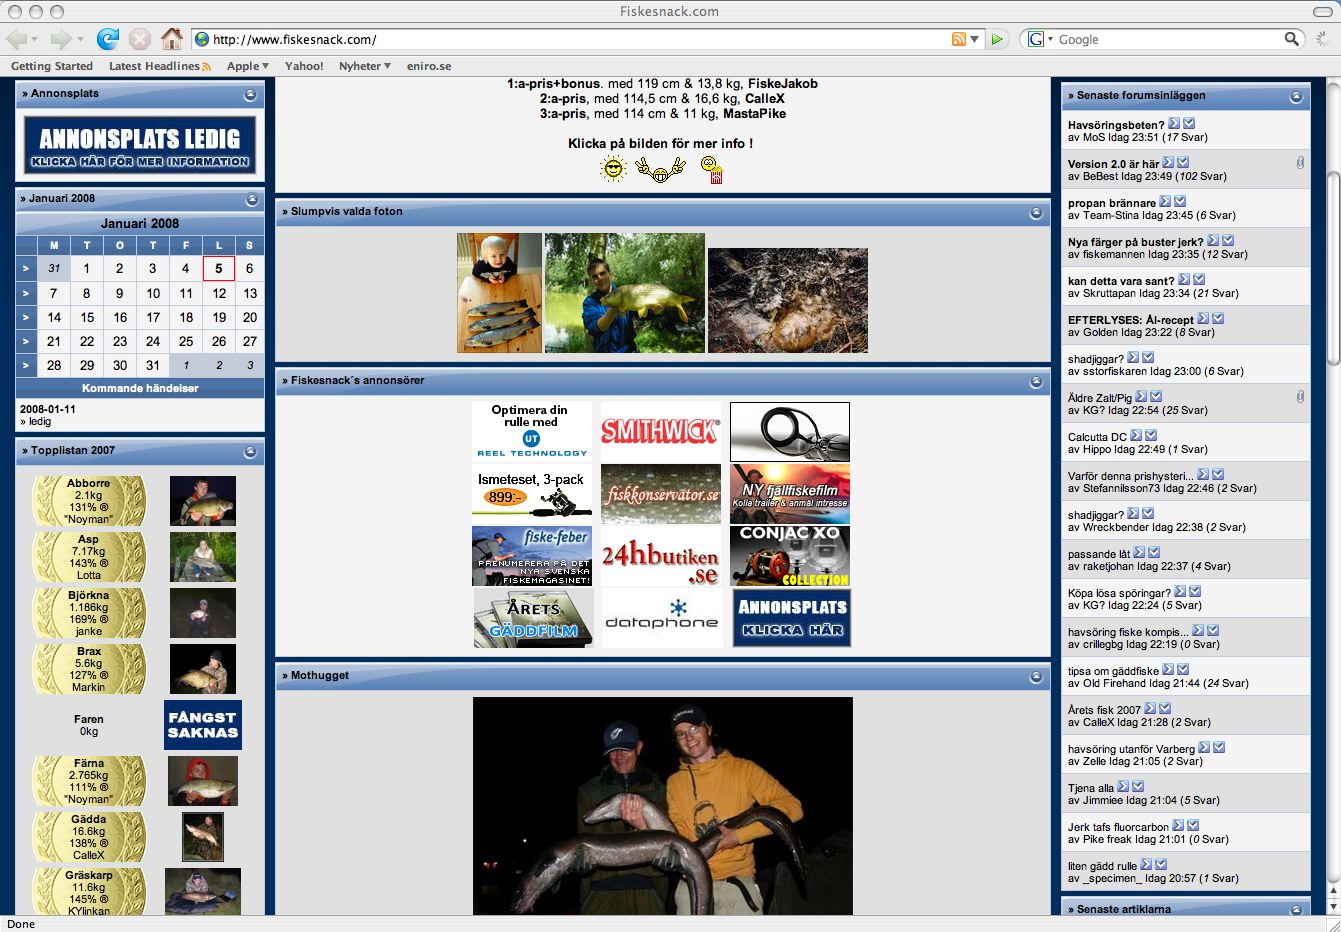Click the popcorn-eating smiley icon

[x=712, y=170]
